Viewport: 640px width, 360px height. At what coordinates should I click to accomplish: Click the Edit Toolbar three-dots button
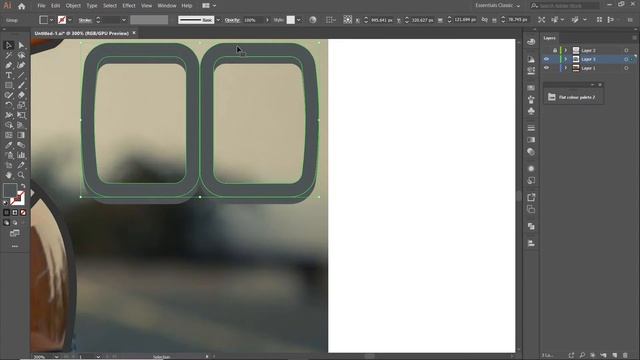pyautogui.click(x=15, y=246)
